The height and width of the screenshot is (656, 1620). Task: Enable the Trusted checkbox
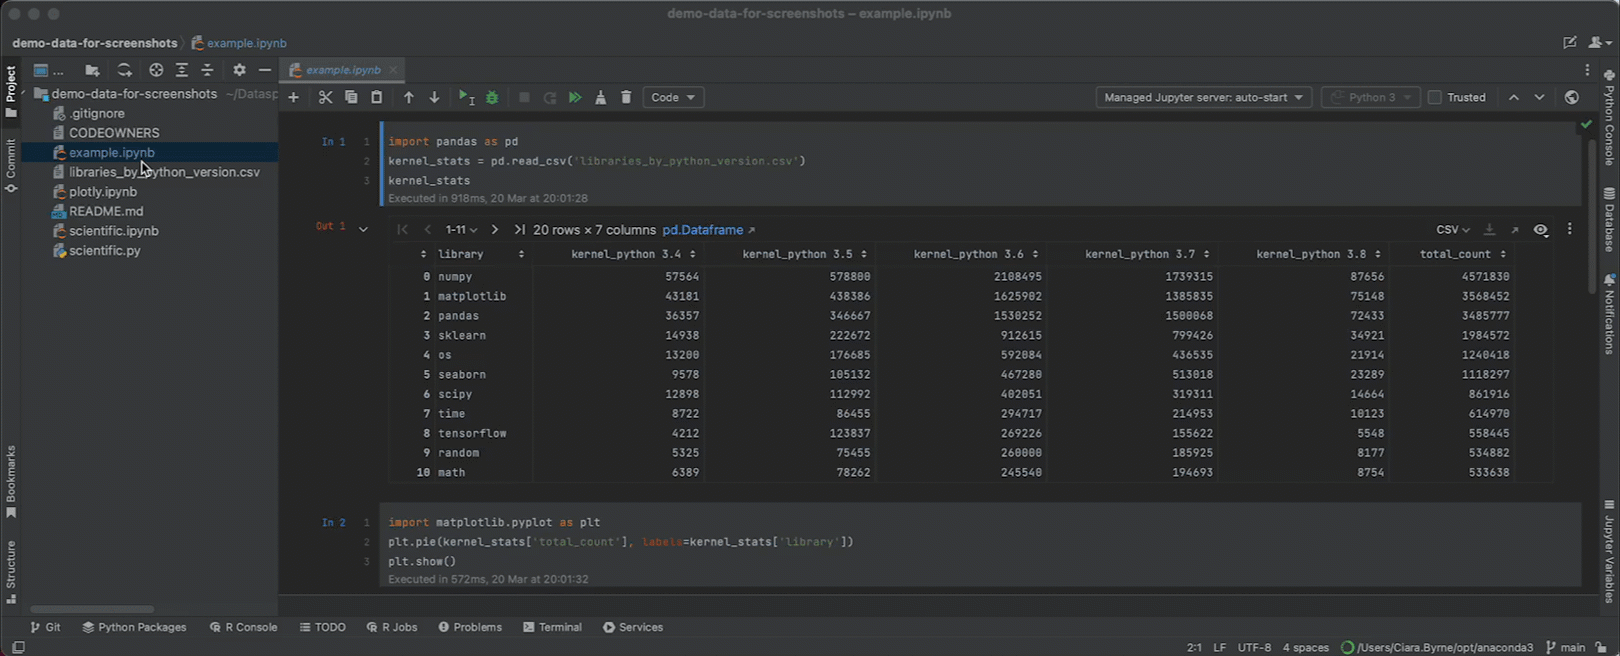click(1435, 98)
